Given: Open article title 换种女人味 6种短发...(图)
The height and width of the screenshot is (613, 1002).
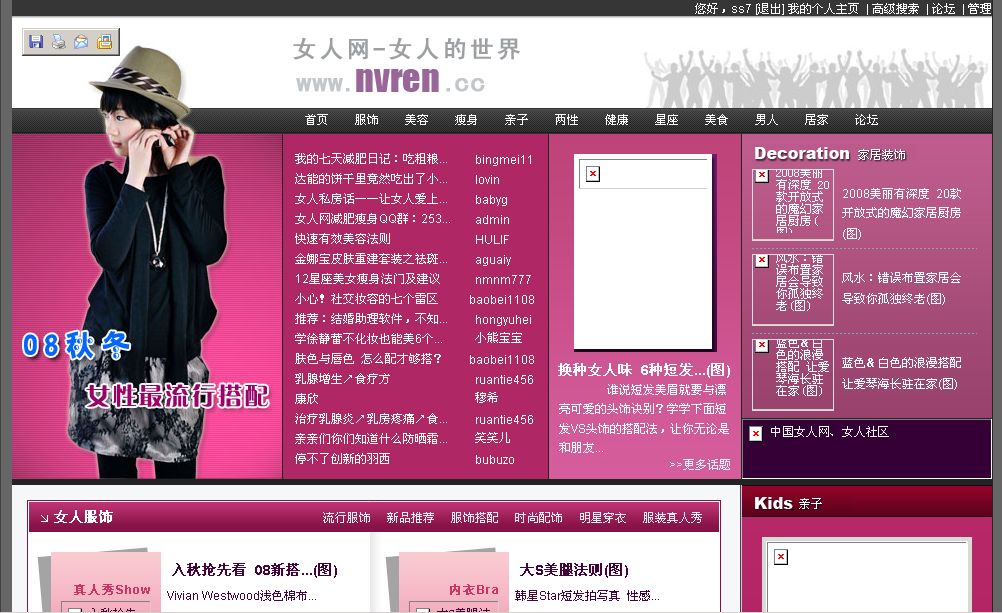Looking at the screenshot, I should point(644,370).
